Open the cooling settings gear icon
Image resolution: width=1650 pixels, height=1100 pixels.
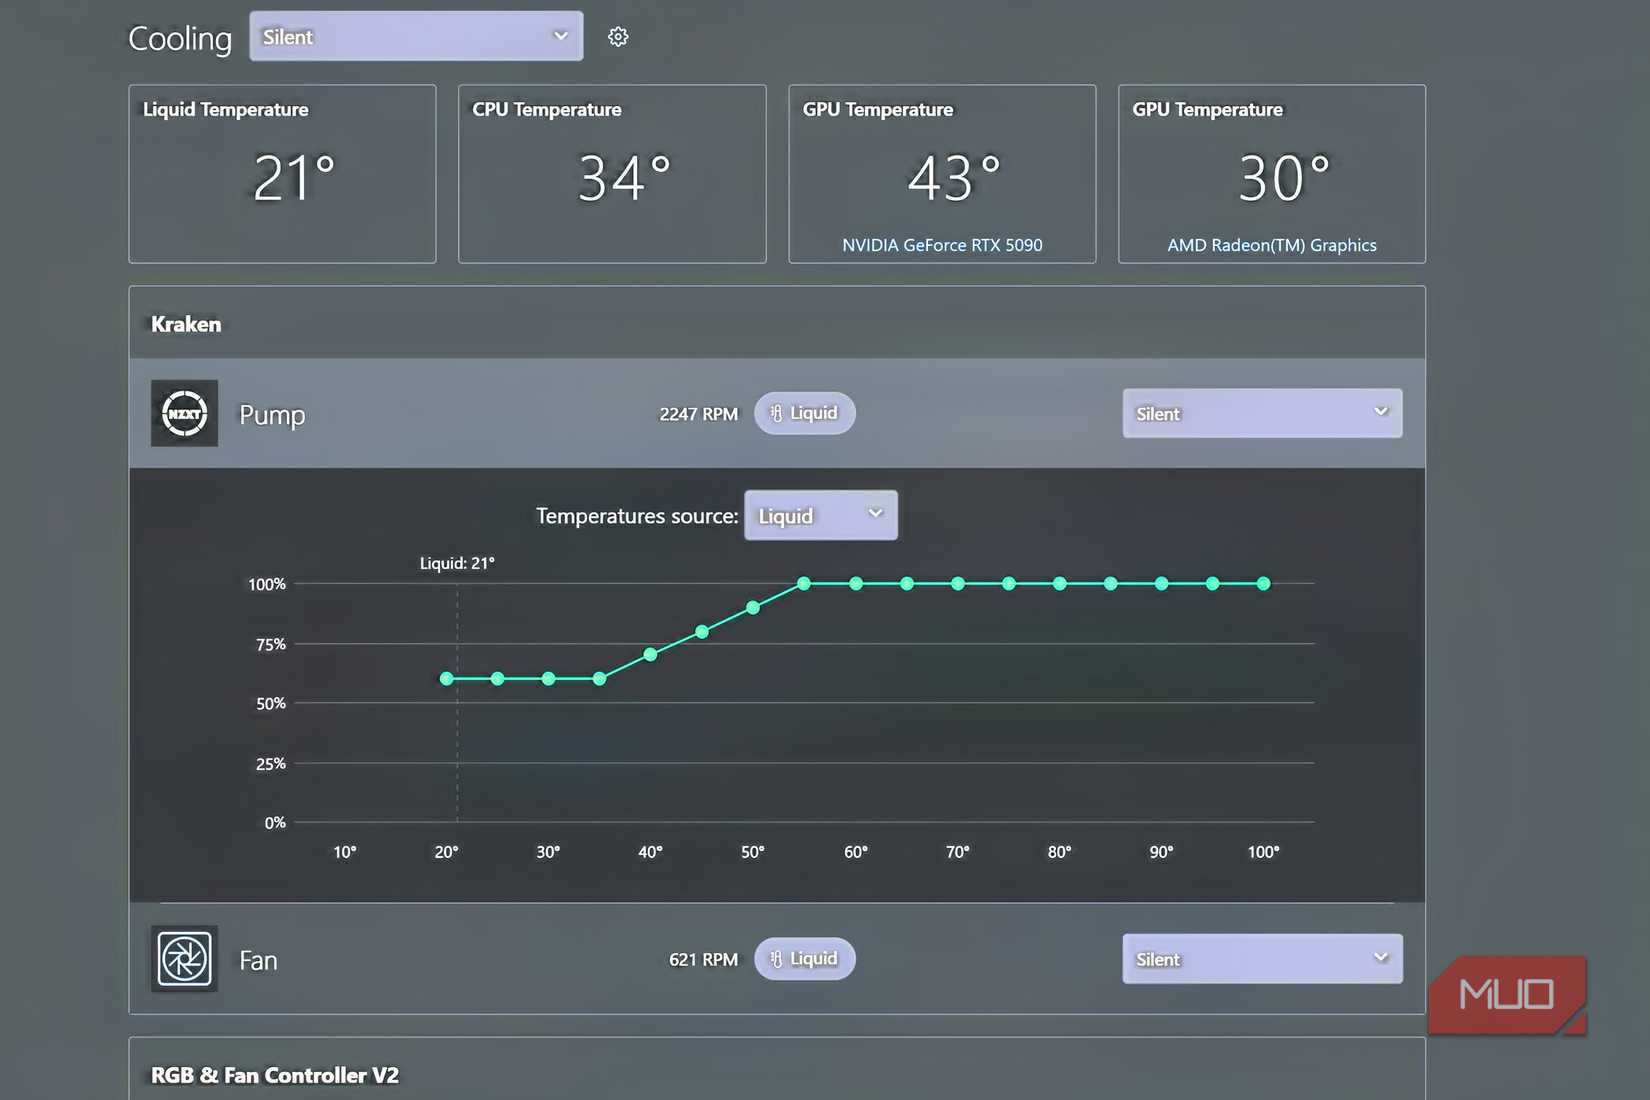click(617, 36)
